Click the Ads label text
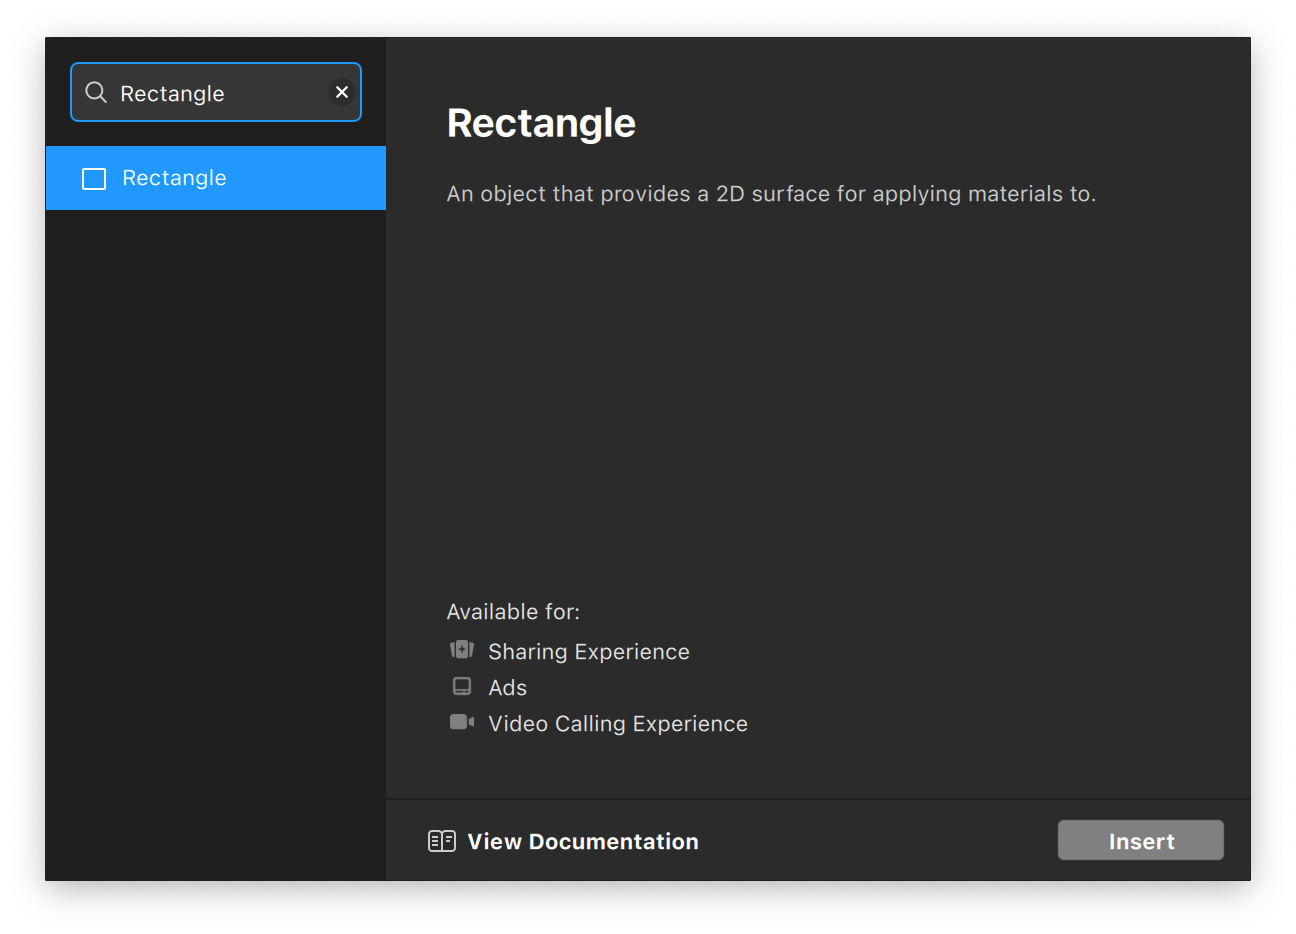 coord(507,688)
